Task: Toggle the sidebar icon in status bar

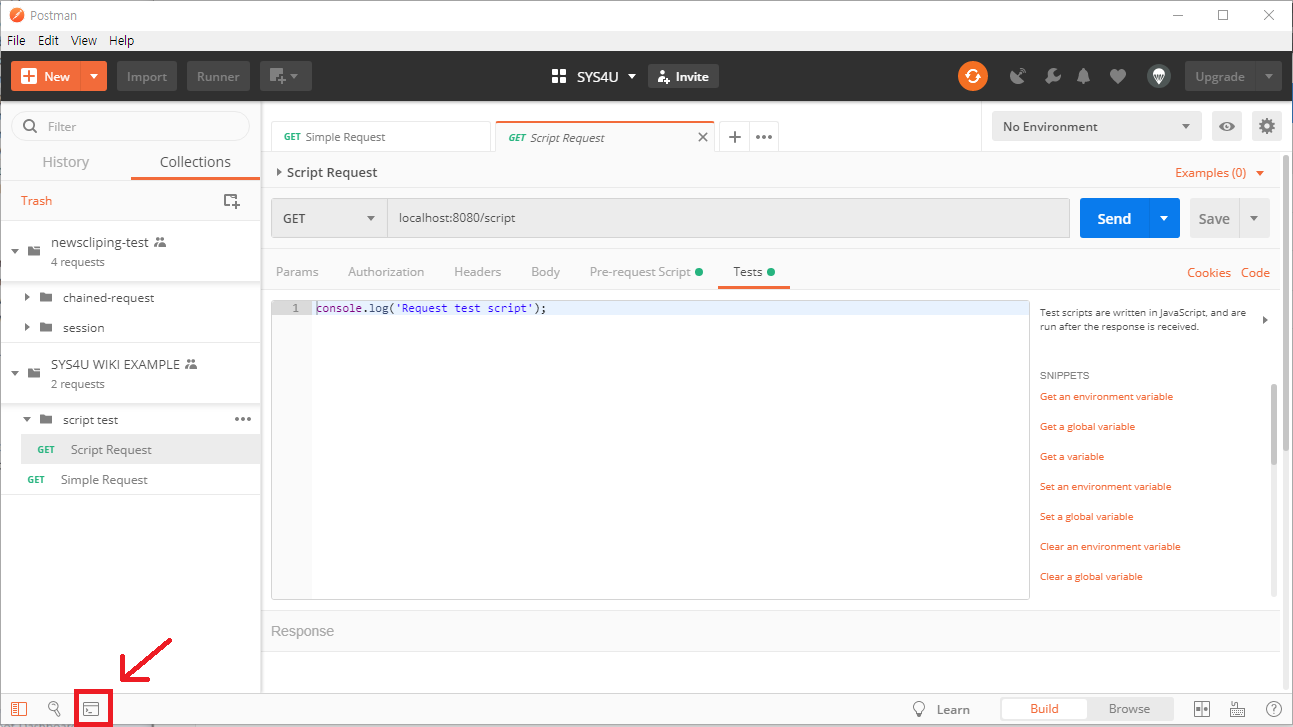Action: click(x=20, y=709)
